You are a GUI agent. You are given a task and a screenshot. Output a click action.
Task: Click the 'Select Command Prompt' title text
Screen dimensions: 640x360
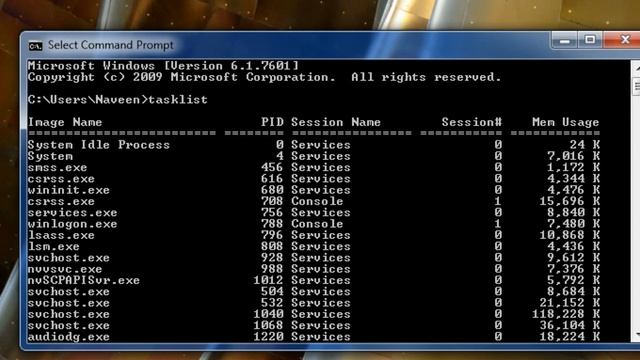[x=111, y=45]
